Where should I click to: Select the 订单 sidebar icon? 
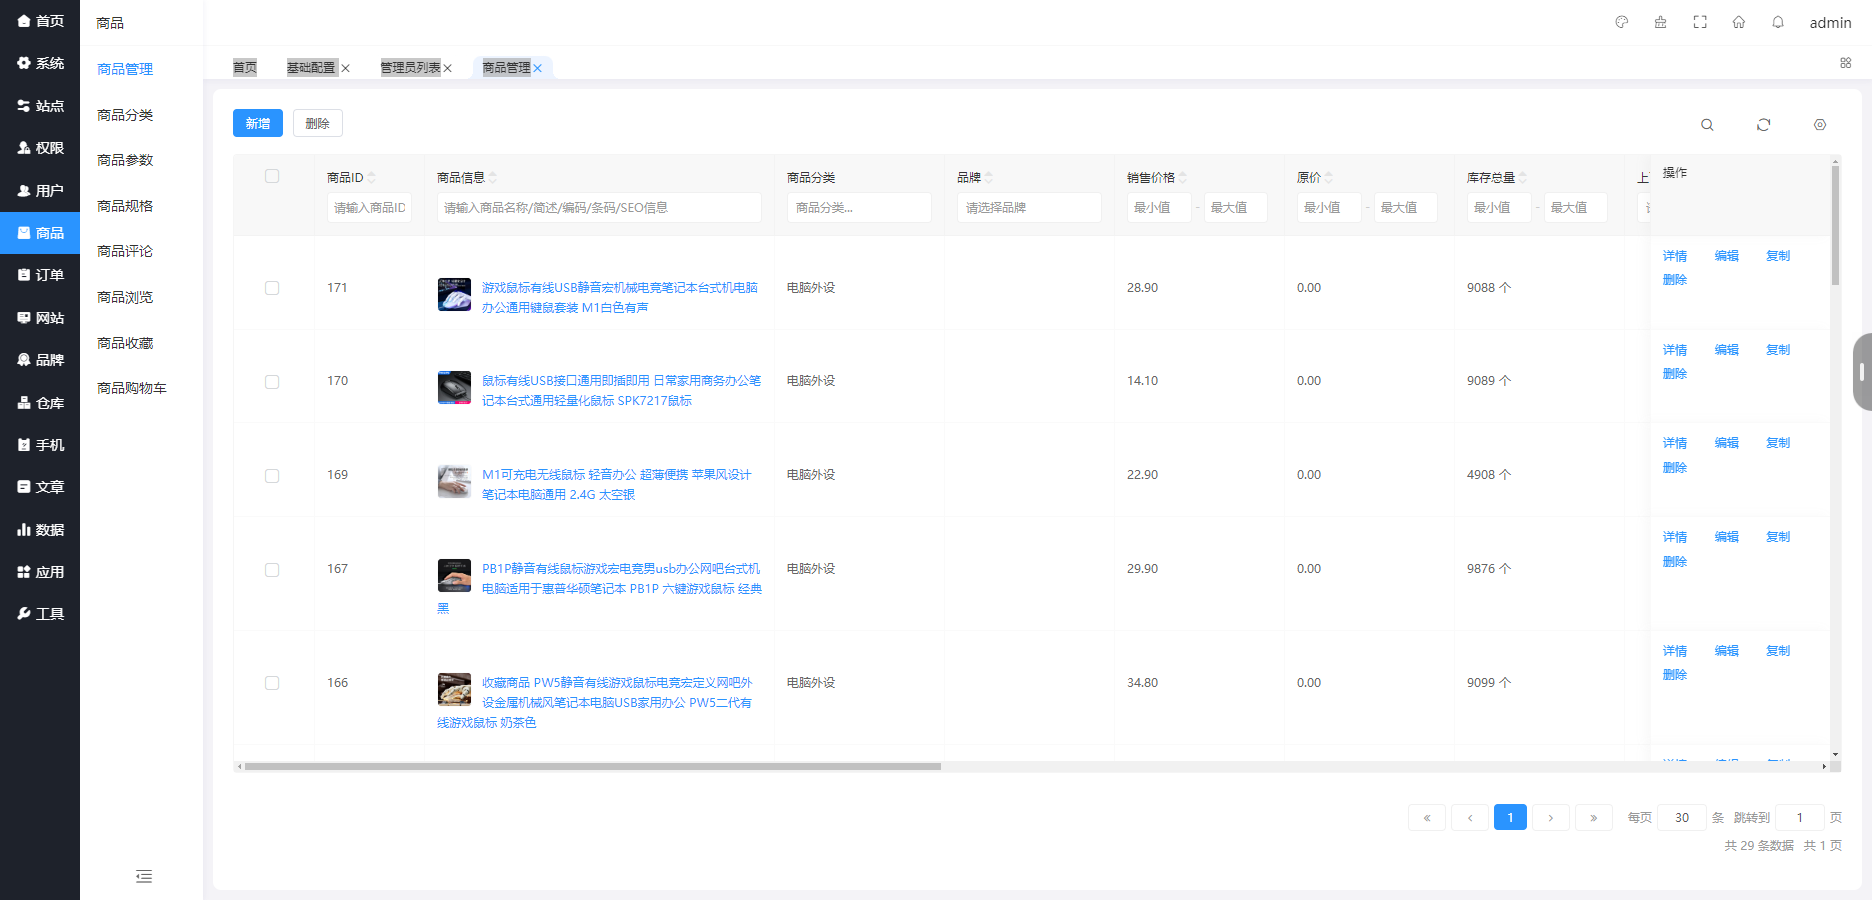40,274
